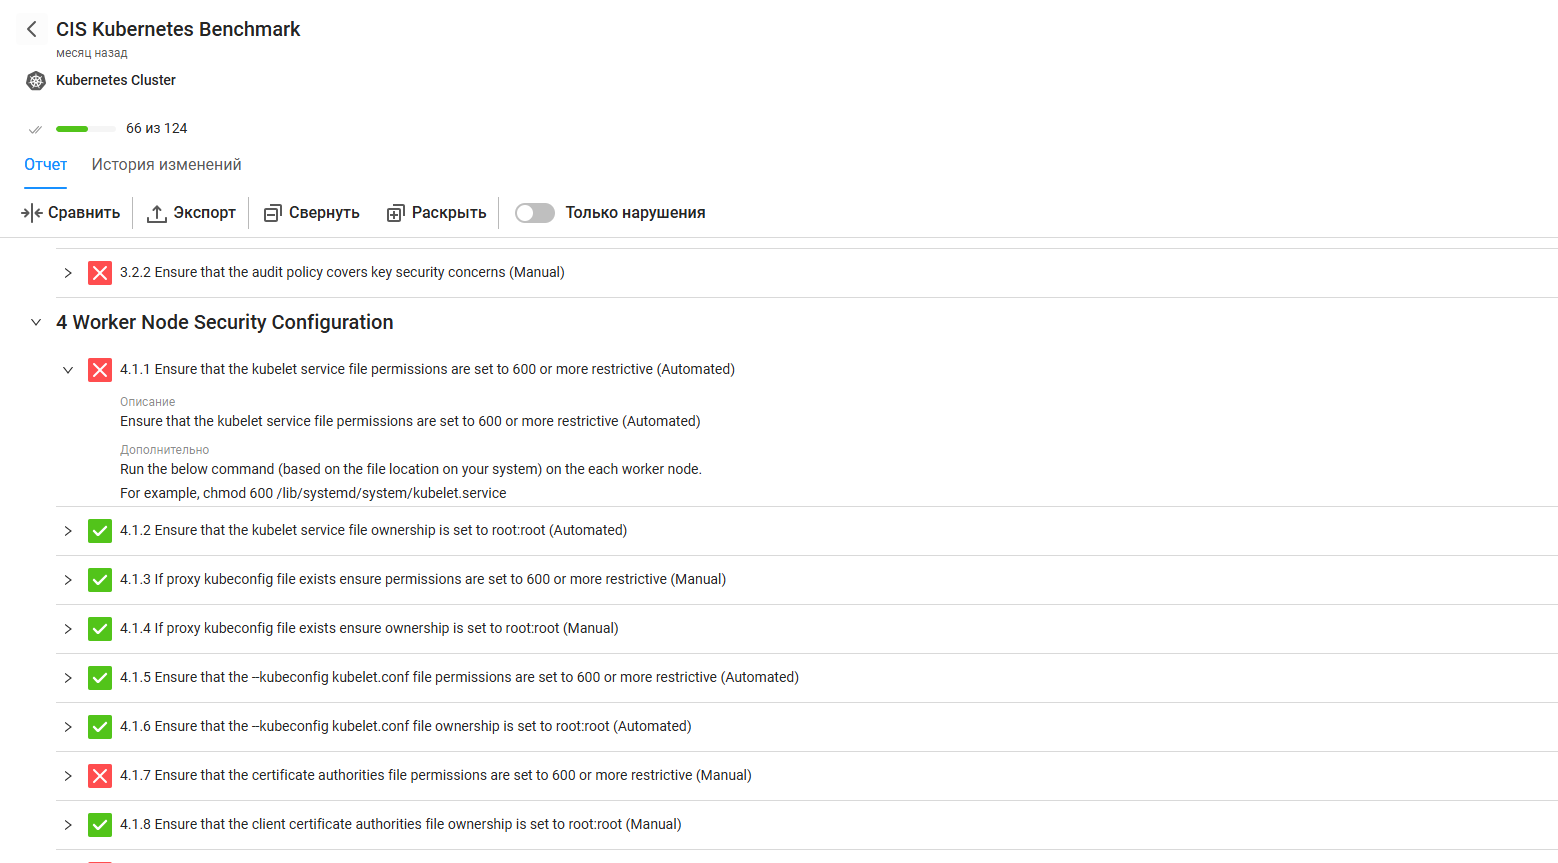Click the Только нарушения label
Viewport: 1558px width, 863px height.
(x=636, y=213)
